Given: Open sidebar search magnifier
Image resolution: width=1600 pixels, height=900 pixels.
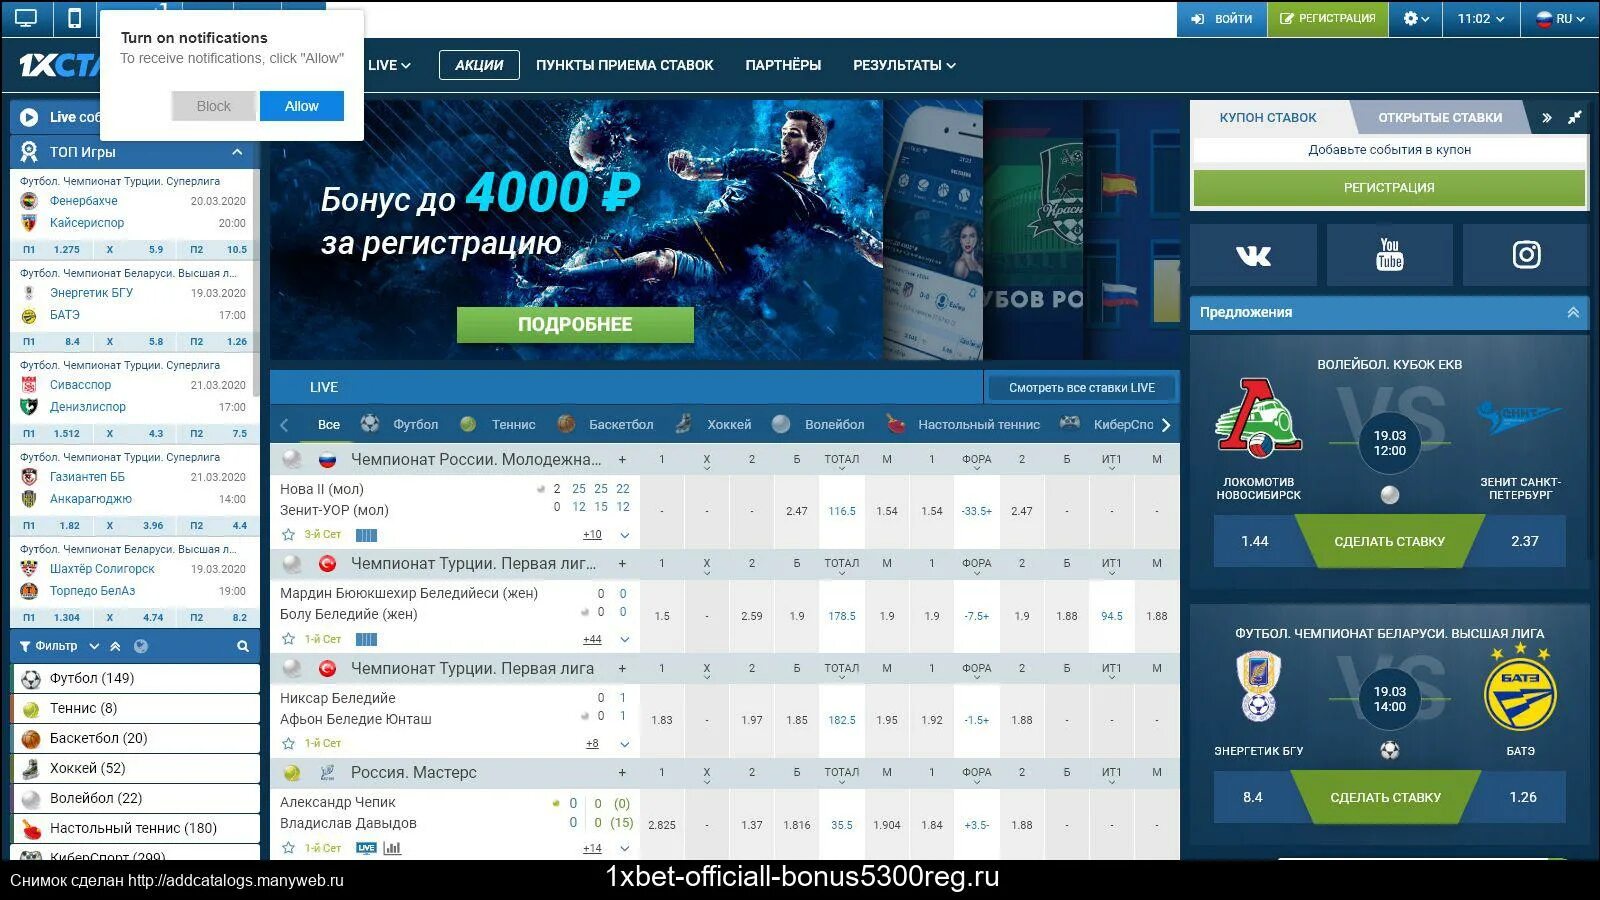Looking at the screenshot, I should coord(242,647).
